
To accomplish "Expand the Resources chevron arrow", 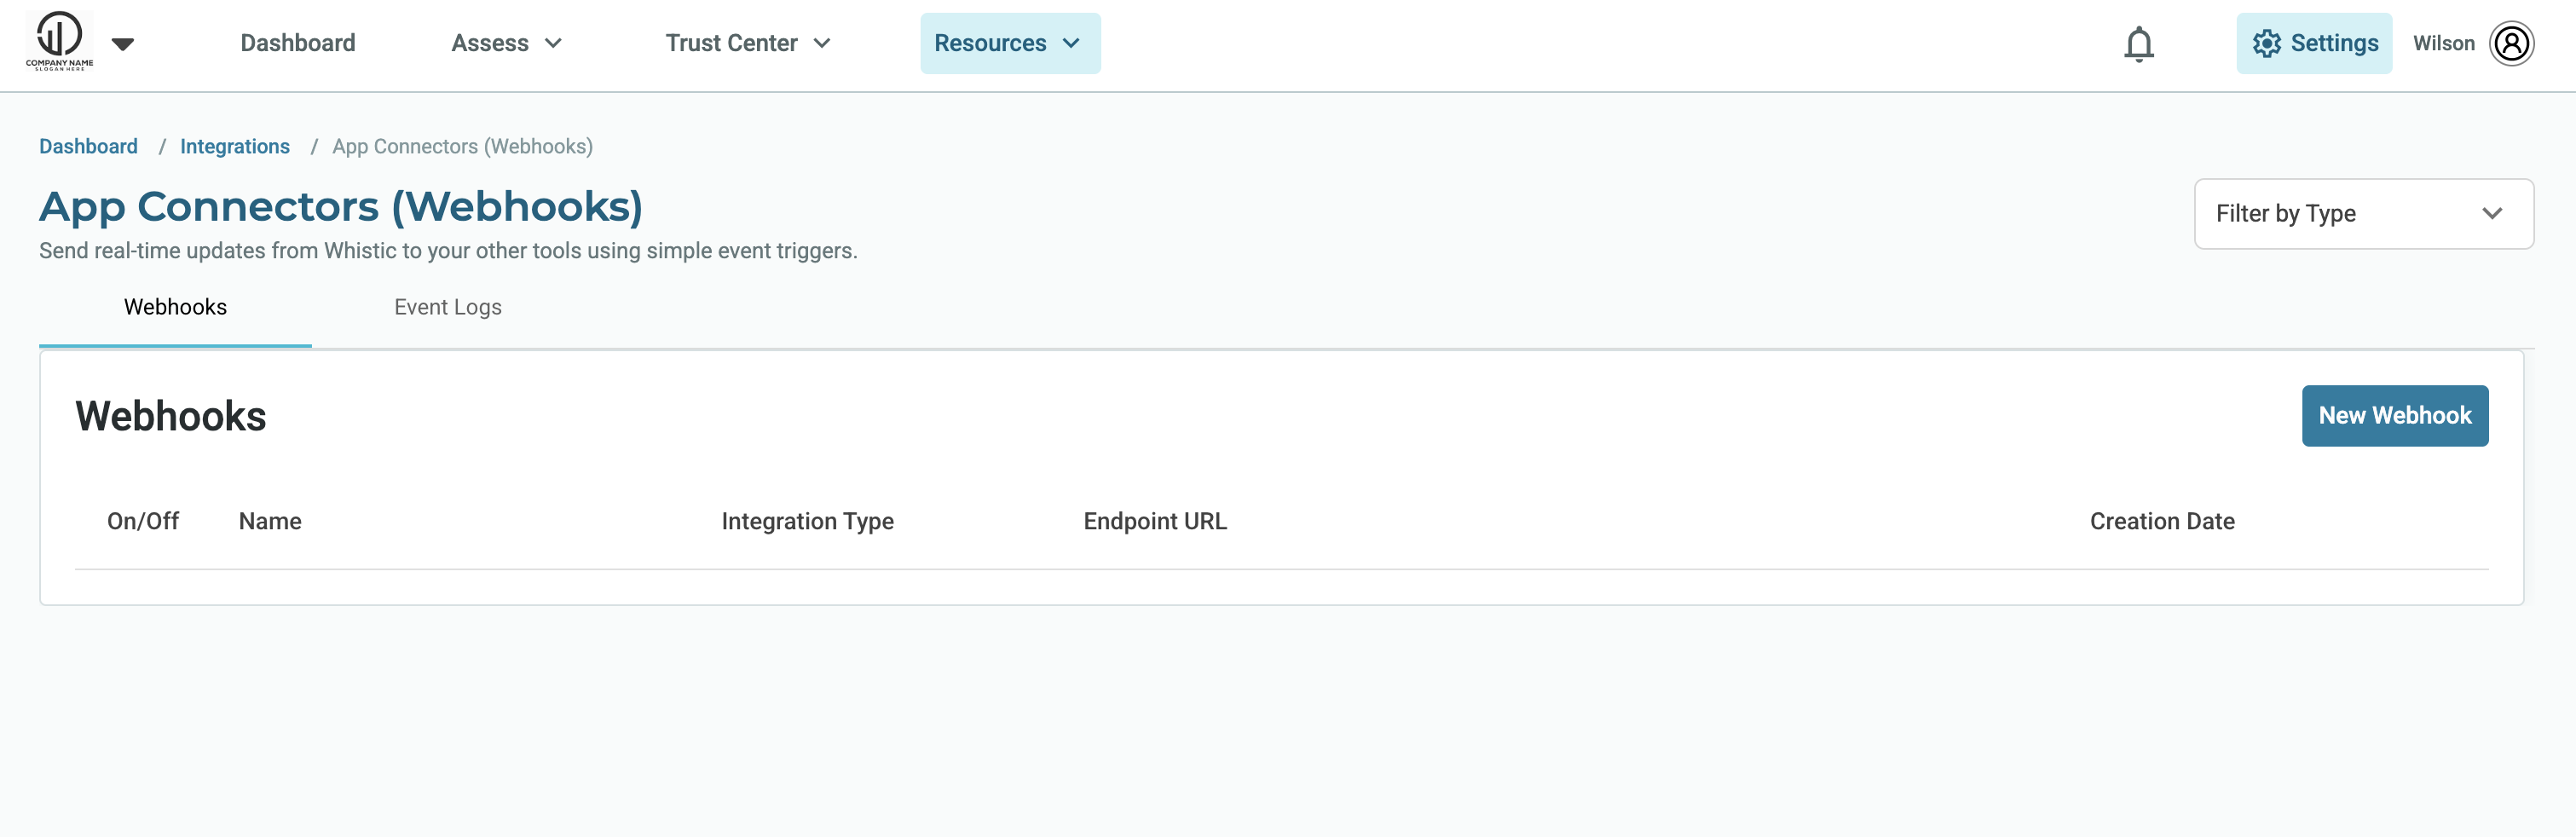I will click(x=1071, y=43).
